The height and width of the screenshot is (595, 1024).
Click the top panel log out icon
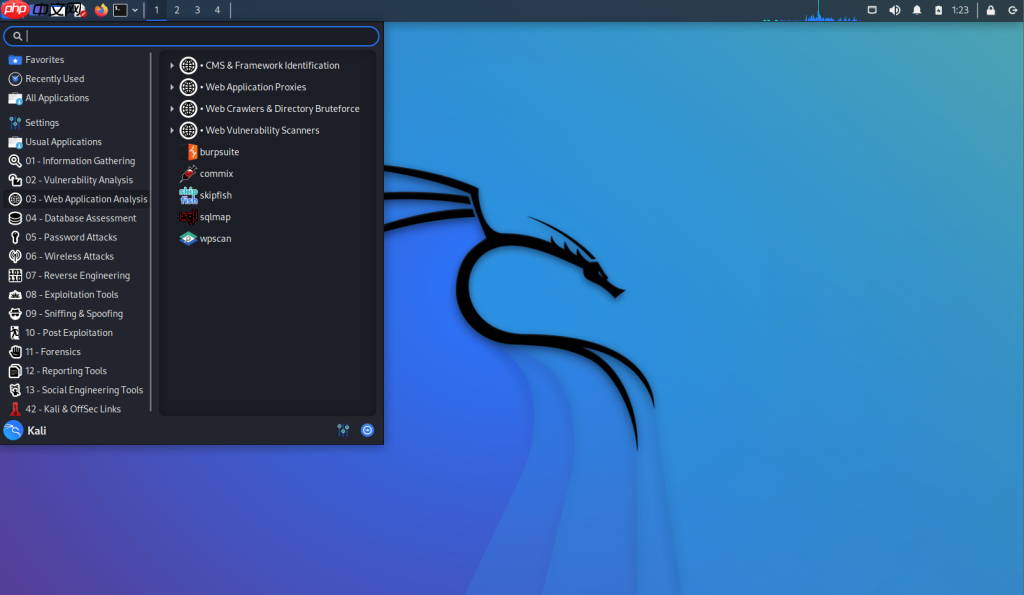pyautogui.click(x=1012, y=10)
